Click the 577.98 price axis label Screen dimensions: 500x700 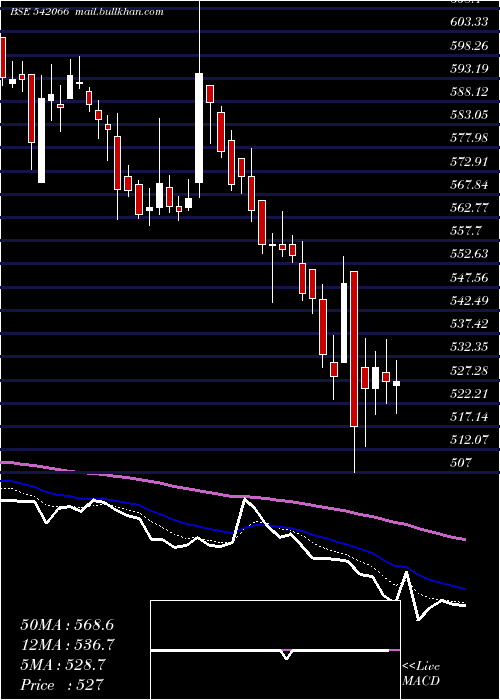tap(469, 138)
